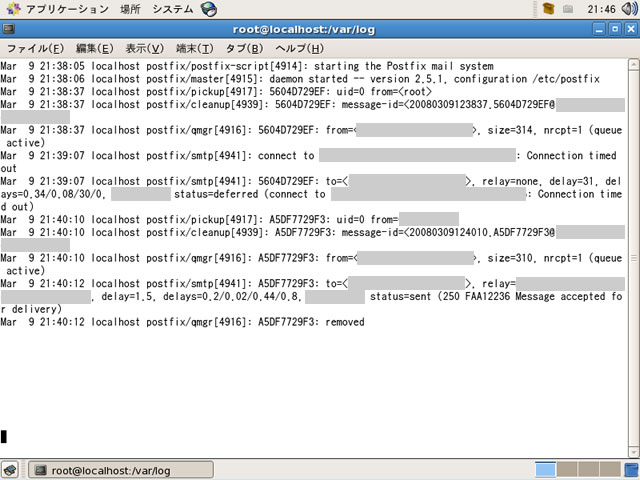
Task: Click the package update notification icon
Action: 548,9
